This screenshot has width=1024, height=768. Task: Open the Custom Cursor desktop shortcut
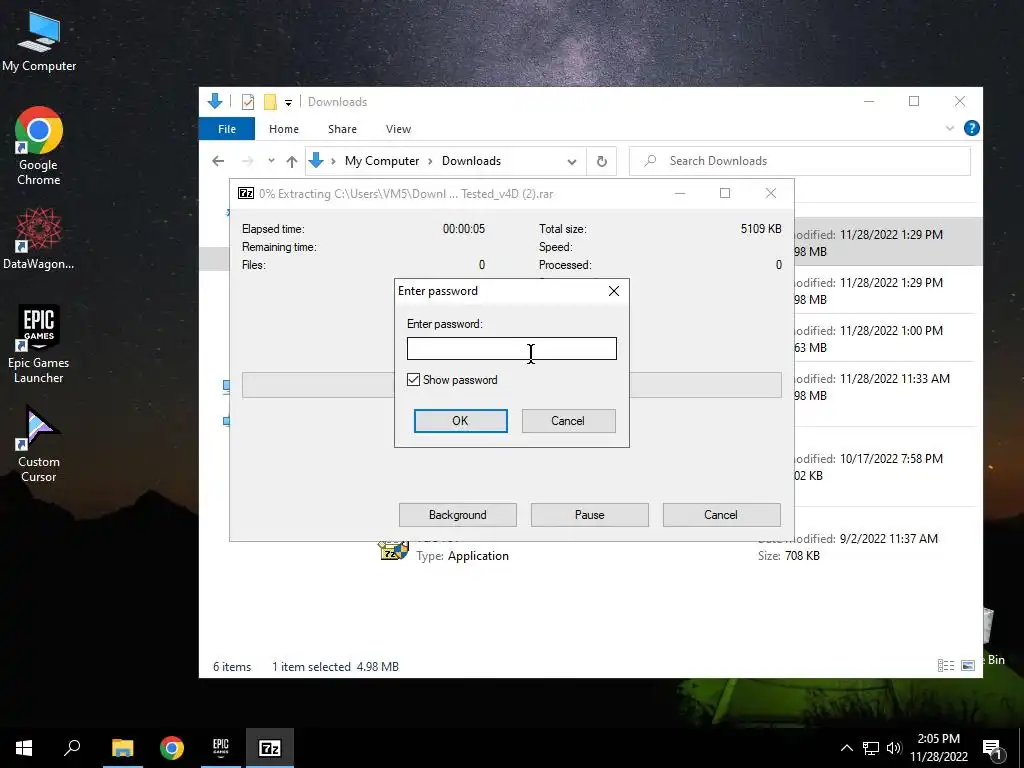coord(39,444)
